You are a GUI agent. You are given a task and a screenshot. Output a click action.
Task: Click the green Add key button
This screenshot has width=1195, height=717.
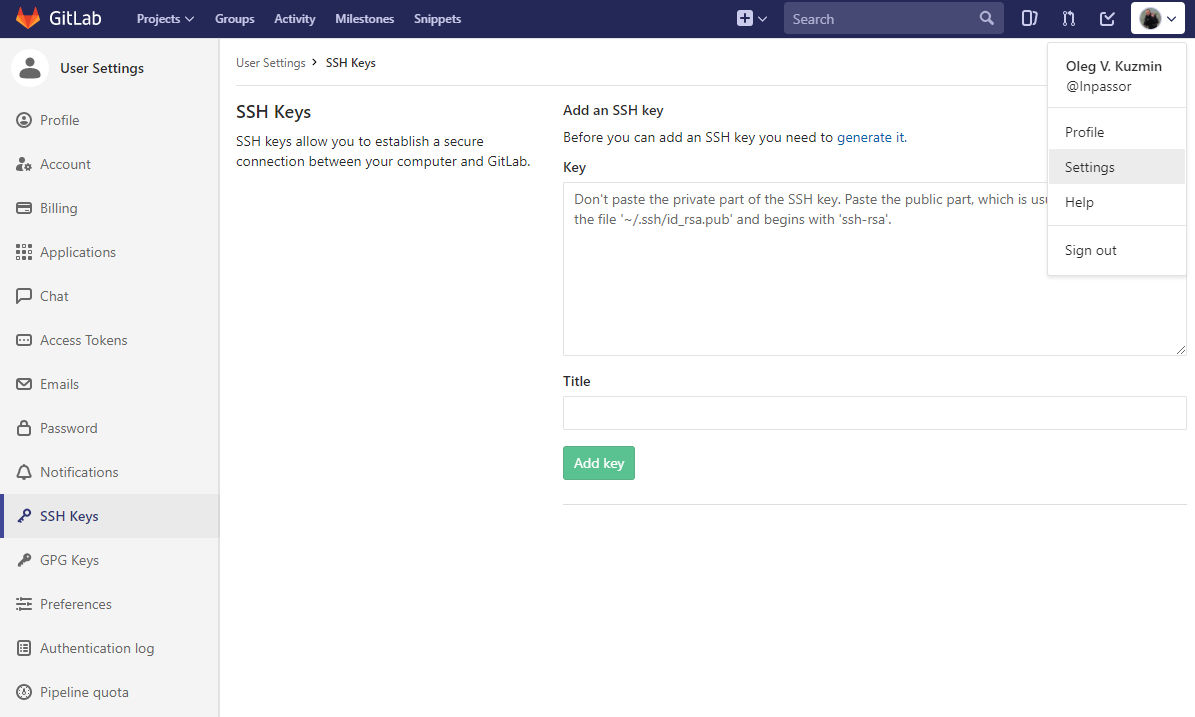tap(599, 463)
